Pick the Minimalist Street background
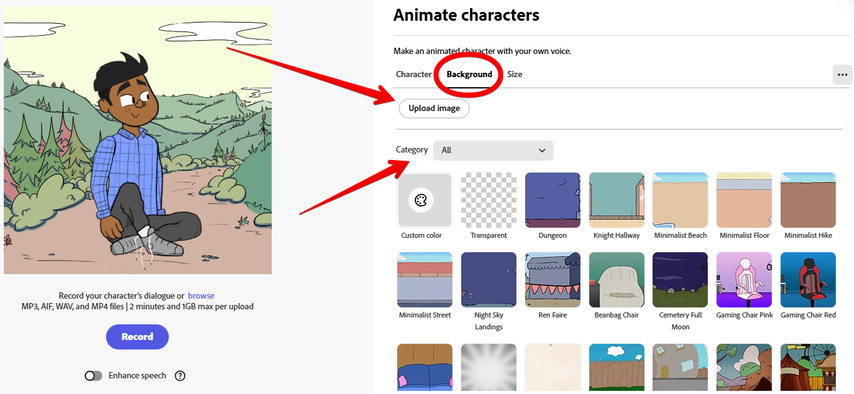 (x=425, y=280)
